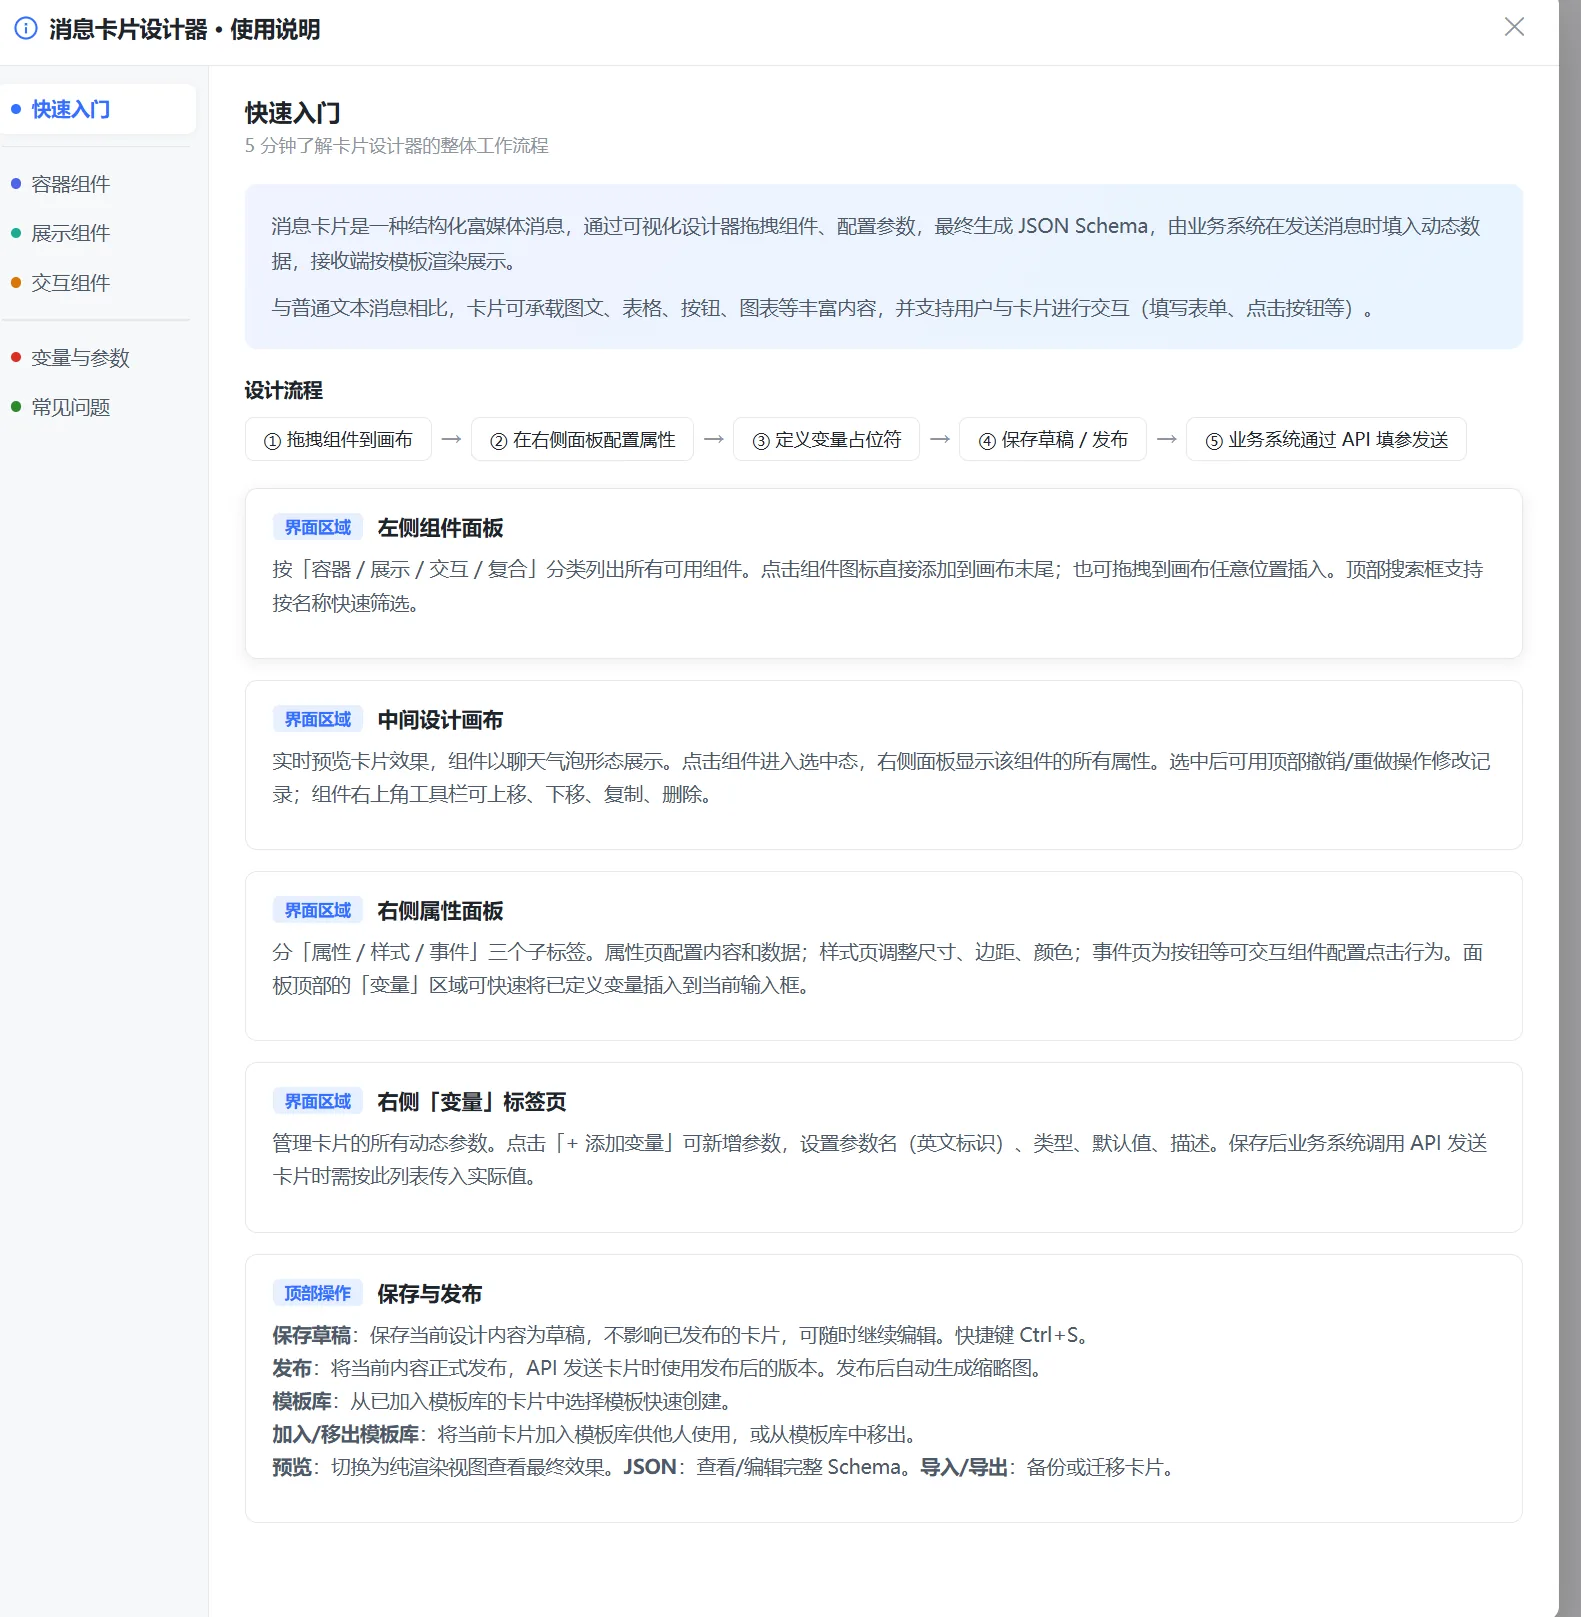Click the 保存与发布 card heading
Image resolution: width=1581 pixels, height=1617 pixels.
(429, 1294)
